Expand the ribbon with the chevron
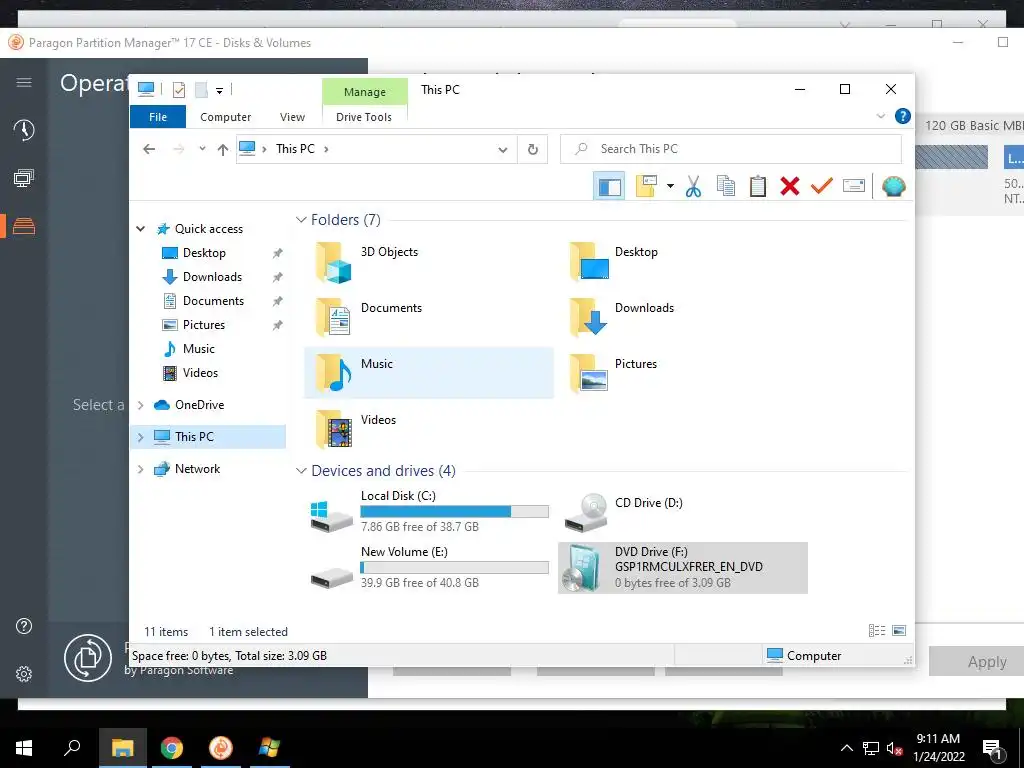The image size is (1024, 768). [x=880, y=116]
